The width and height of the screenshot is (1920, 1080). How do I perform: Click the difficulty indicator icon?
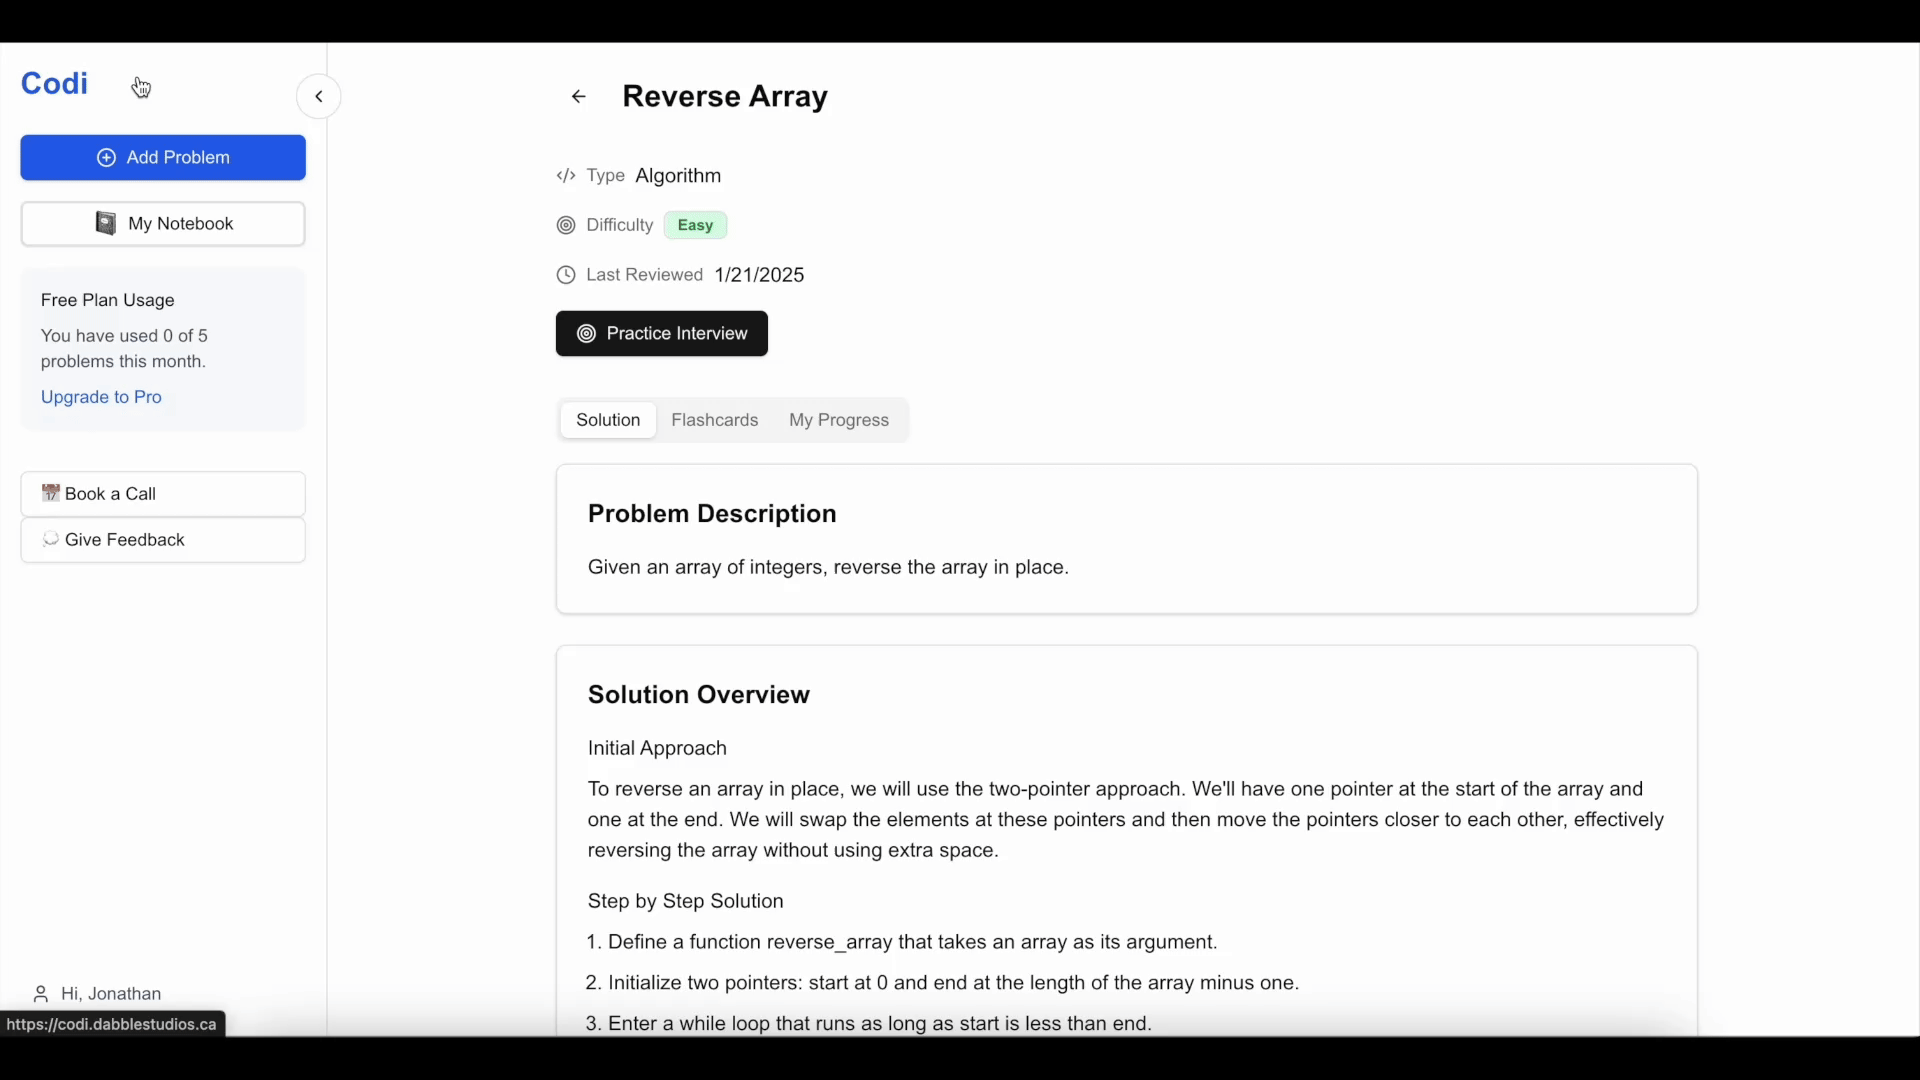pos(566,224)
